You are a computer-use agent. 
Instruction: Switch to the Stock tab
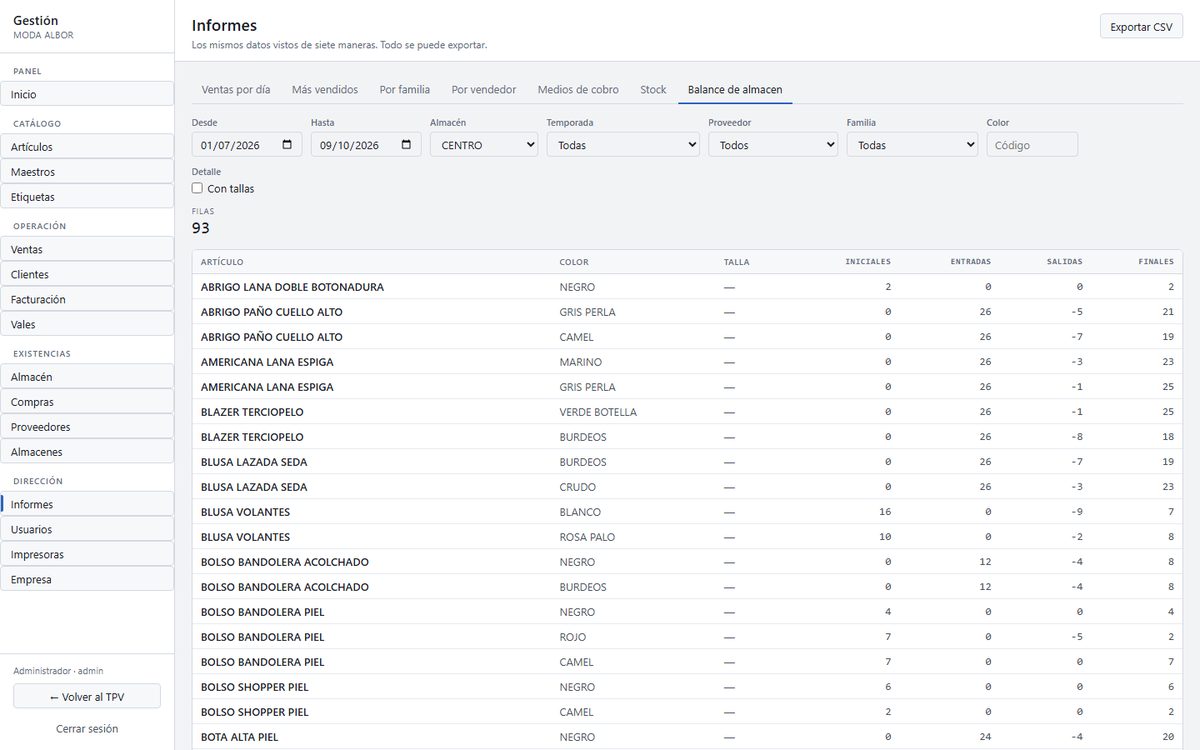pyautogui.click(x=653, y=89)
